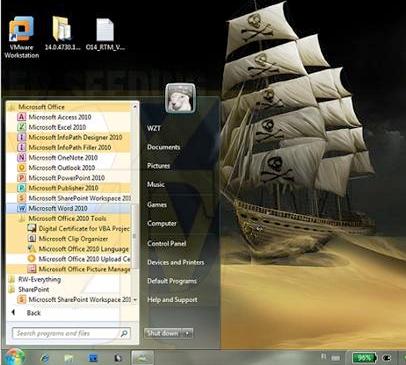Screen dimensions: 406x365
Task: Open Computer from the Start menu
Action: pyautogui.click(x=162, y=223)
